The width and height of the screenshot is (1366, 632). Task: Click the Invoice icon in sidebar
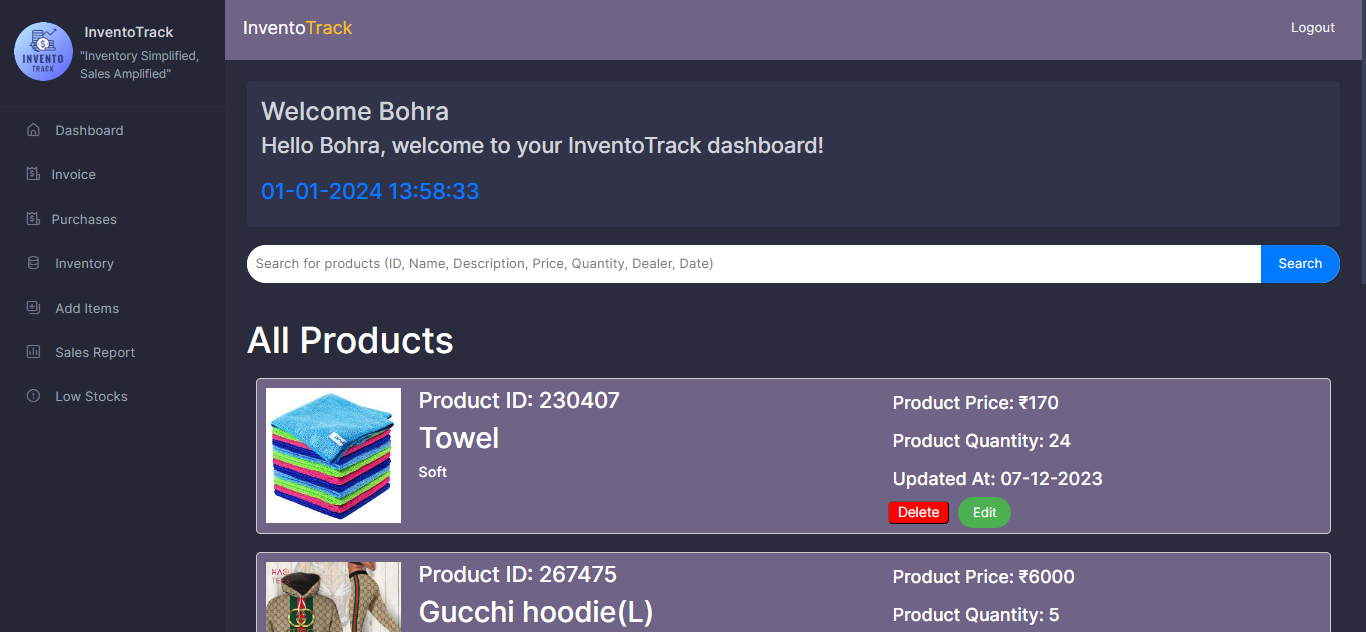(33, 174)
